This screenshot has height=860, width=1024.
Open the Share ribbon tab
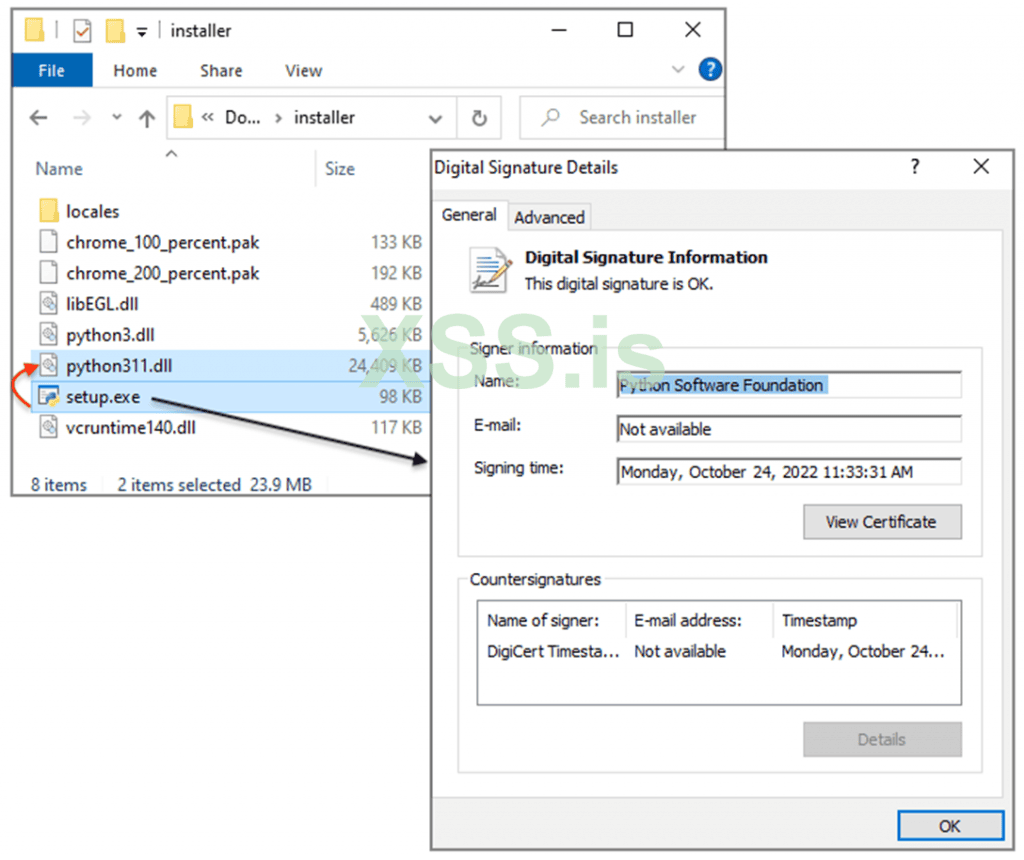(221, 71)
